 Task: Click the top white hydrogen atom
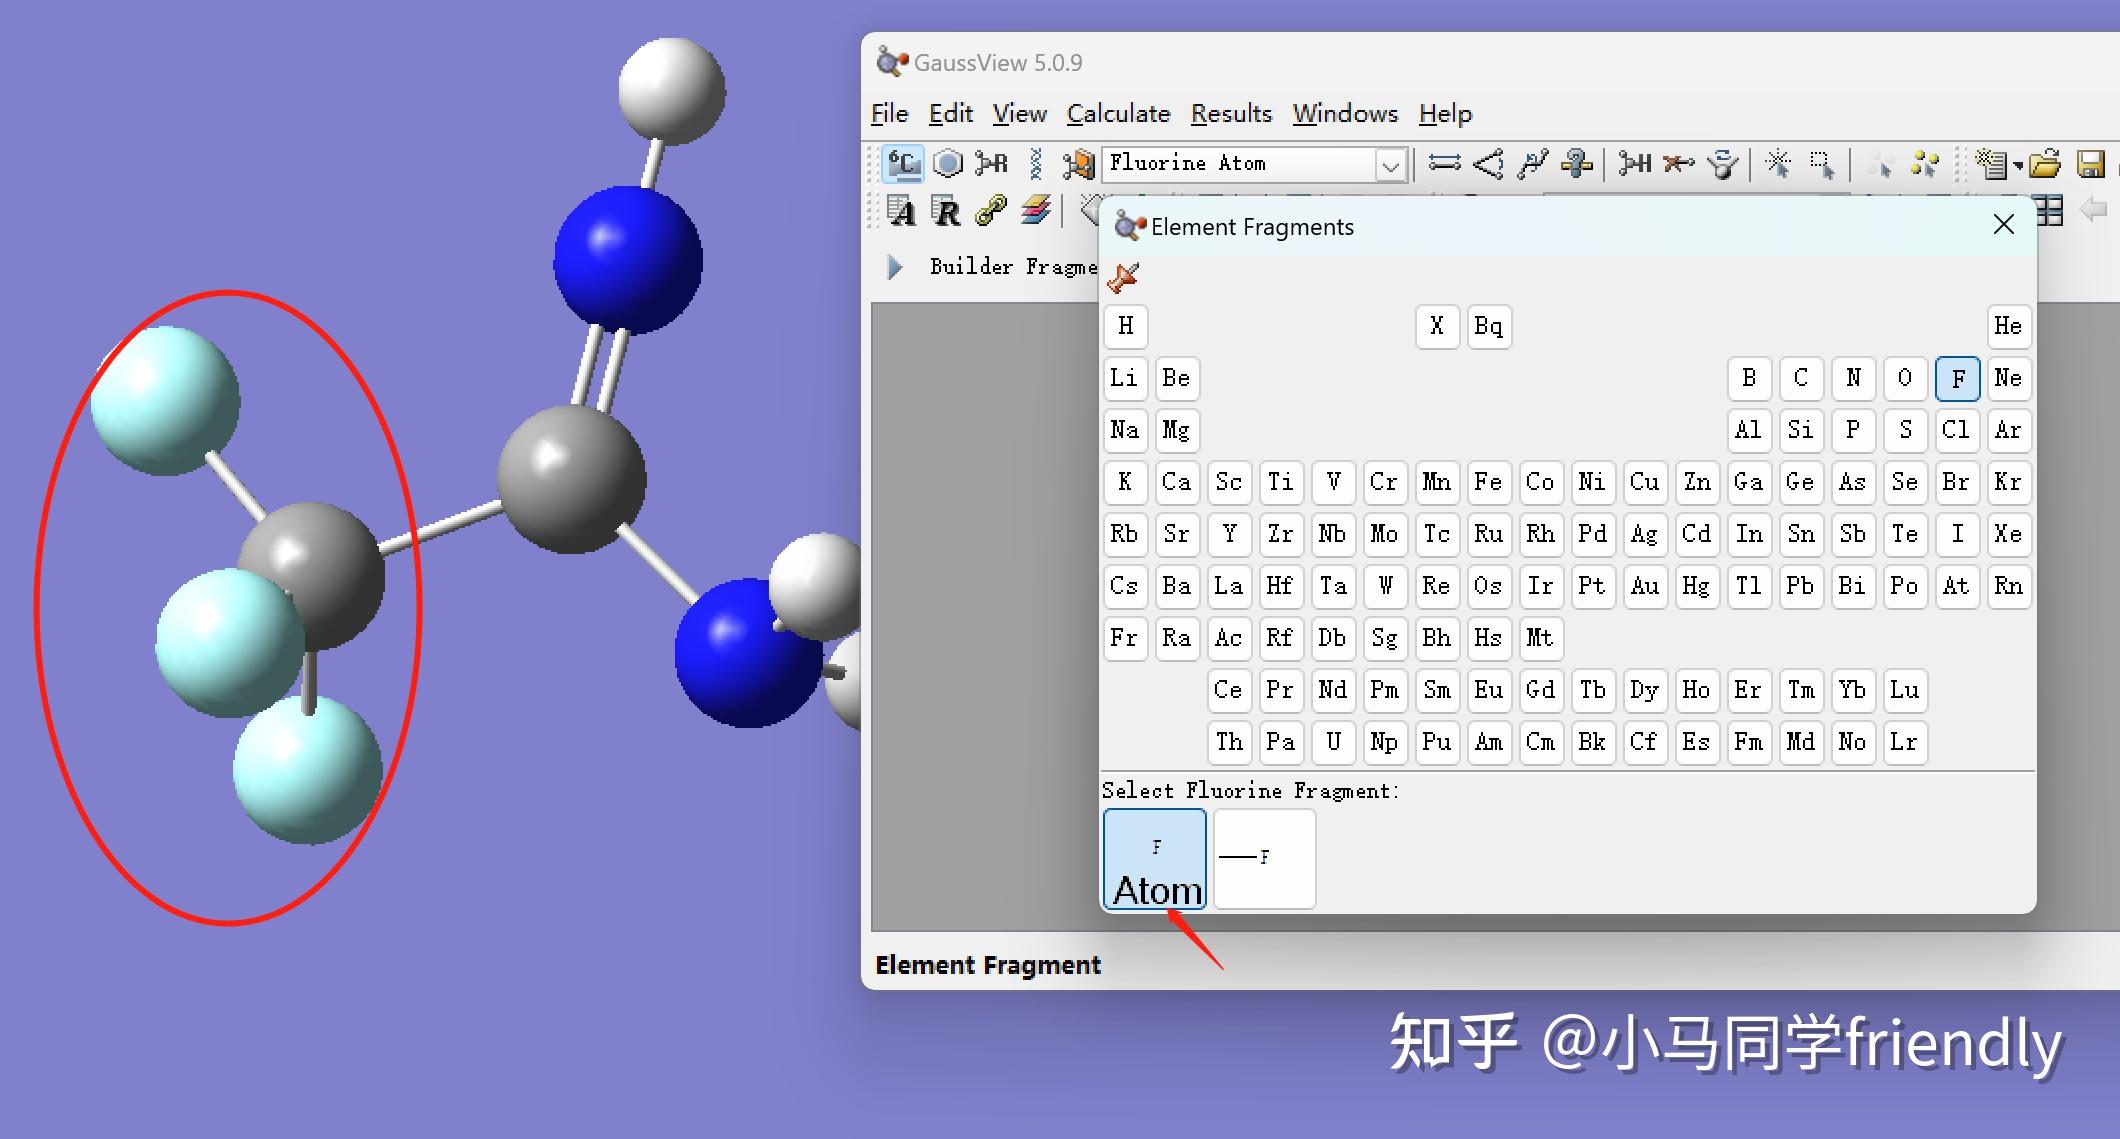coord(671,91)
